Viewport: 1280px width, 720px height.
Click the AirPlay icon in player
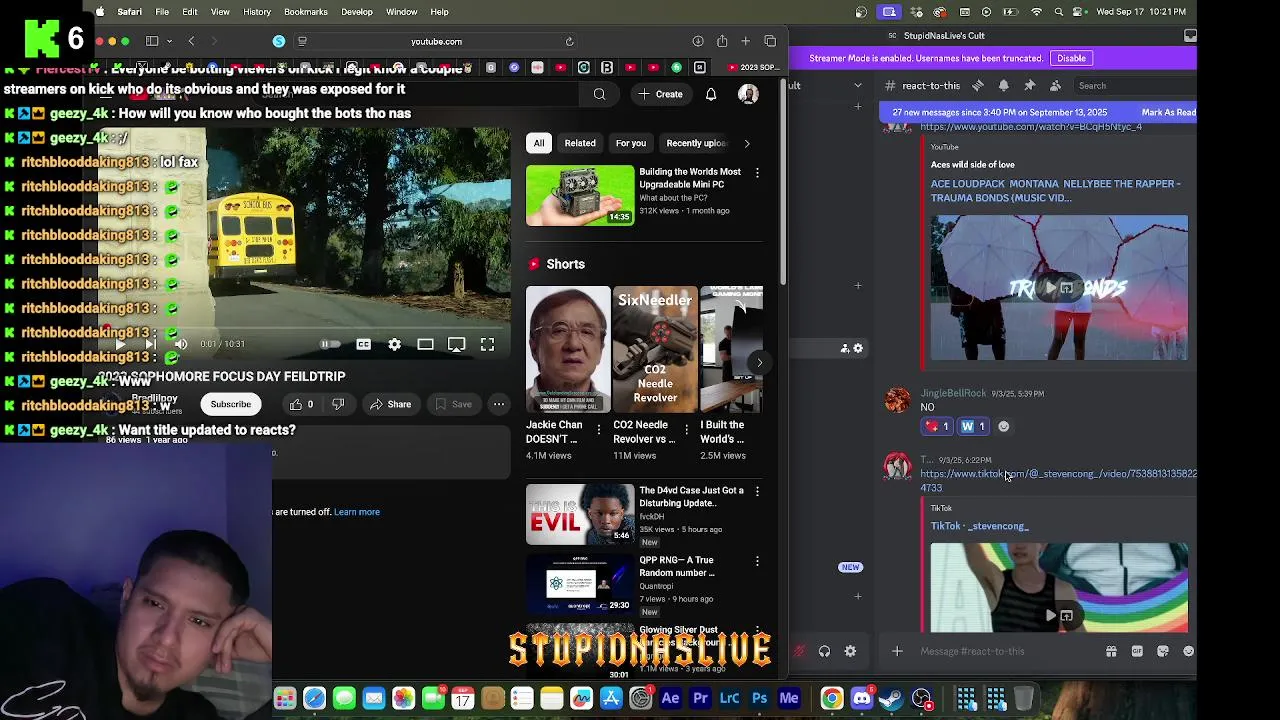coord(456,344)
